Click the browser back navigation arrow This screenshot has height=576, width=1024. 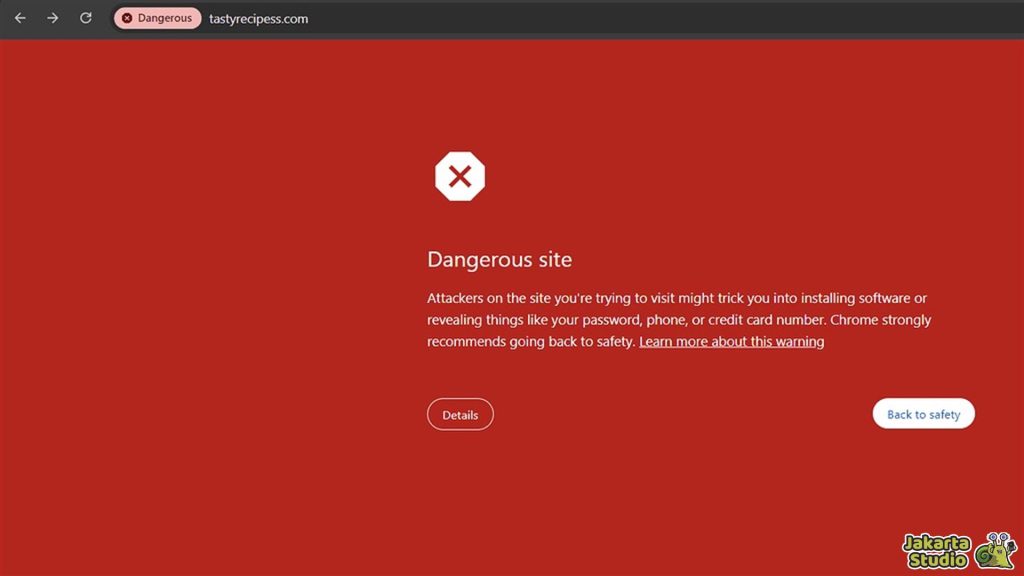20,18
